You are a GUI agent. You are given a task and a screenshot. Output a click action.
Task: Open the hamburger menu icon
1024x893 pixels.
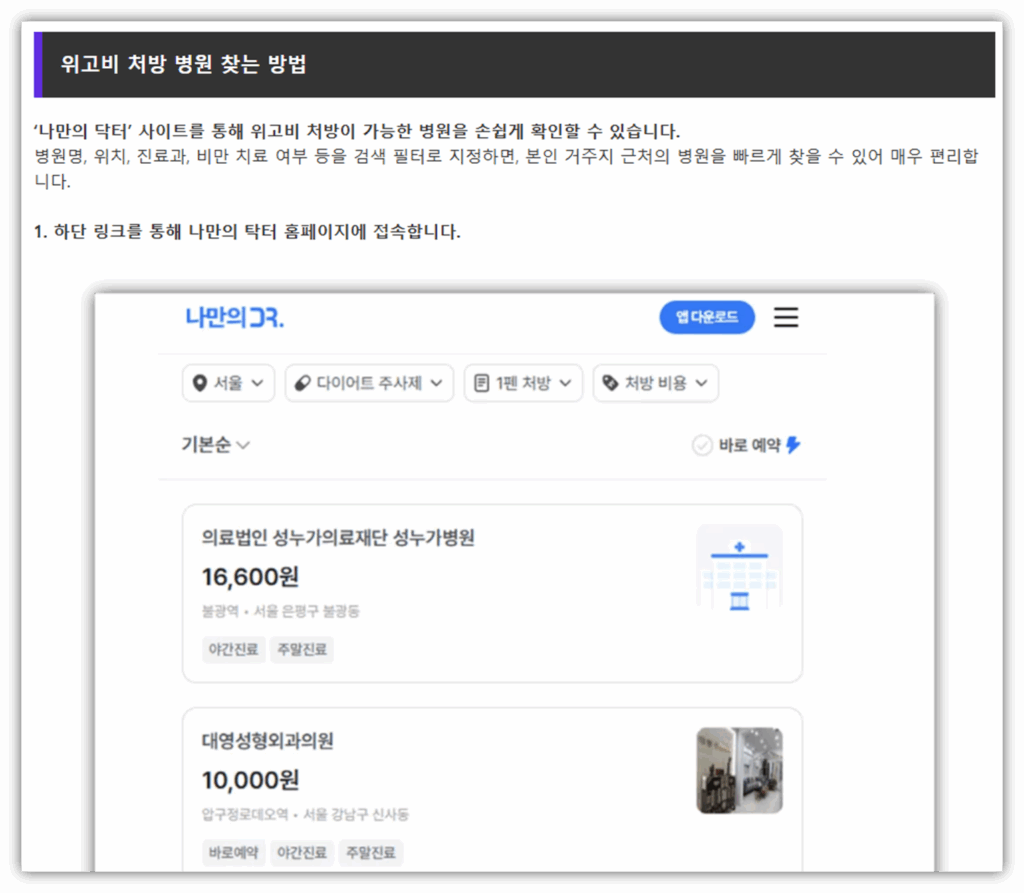point(786,317)
